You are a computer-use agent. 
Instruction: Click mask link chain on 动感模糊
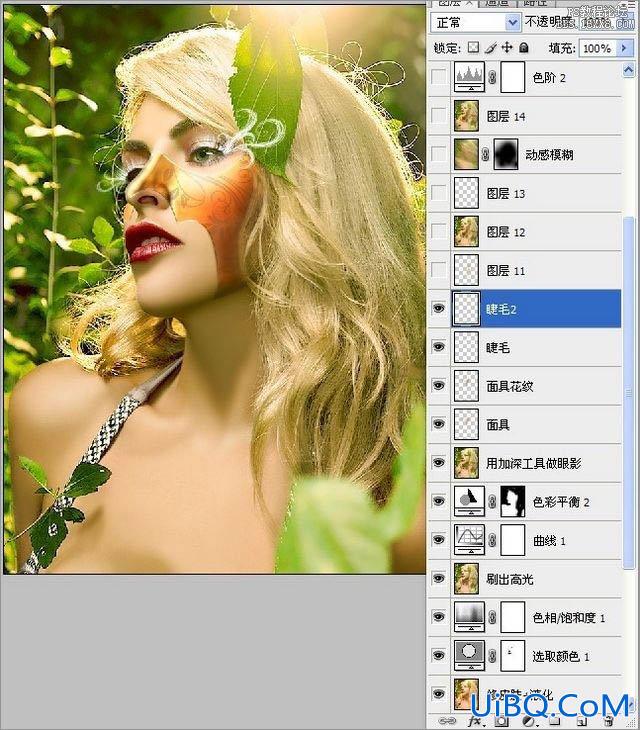485,154
